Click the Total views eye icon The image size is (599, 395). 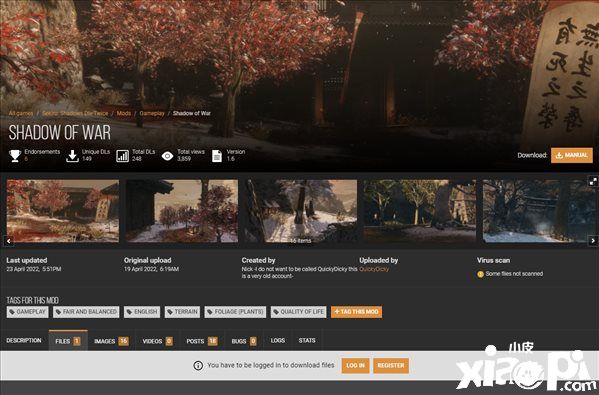[x=167, y=156]
